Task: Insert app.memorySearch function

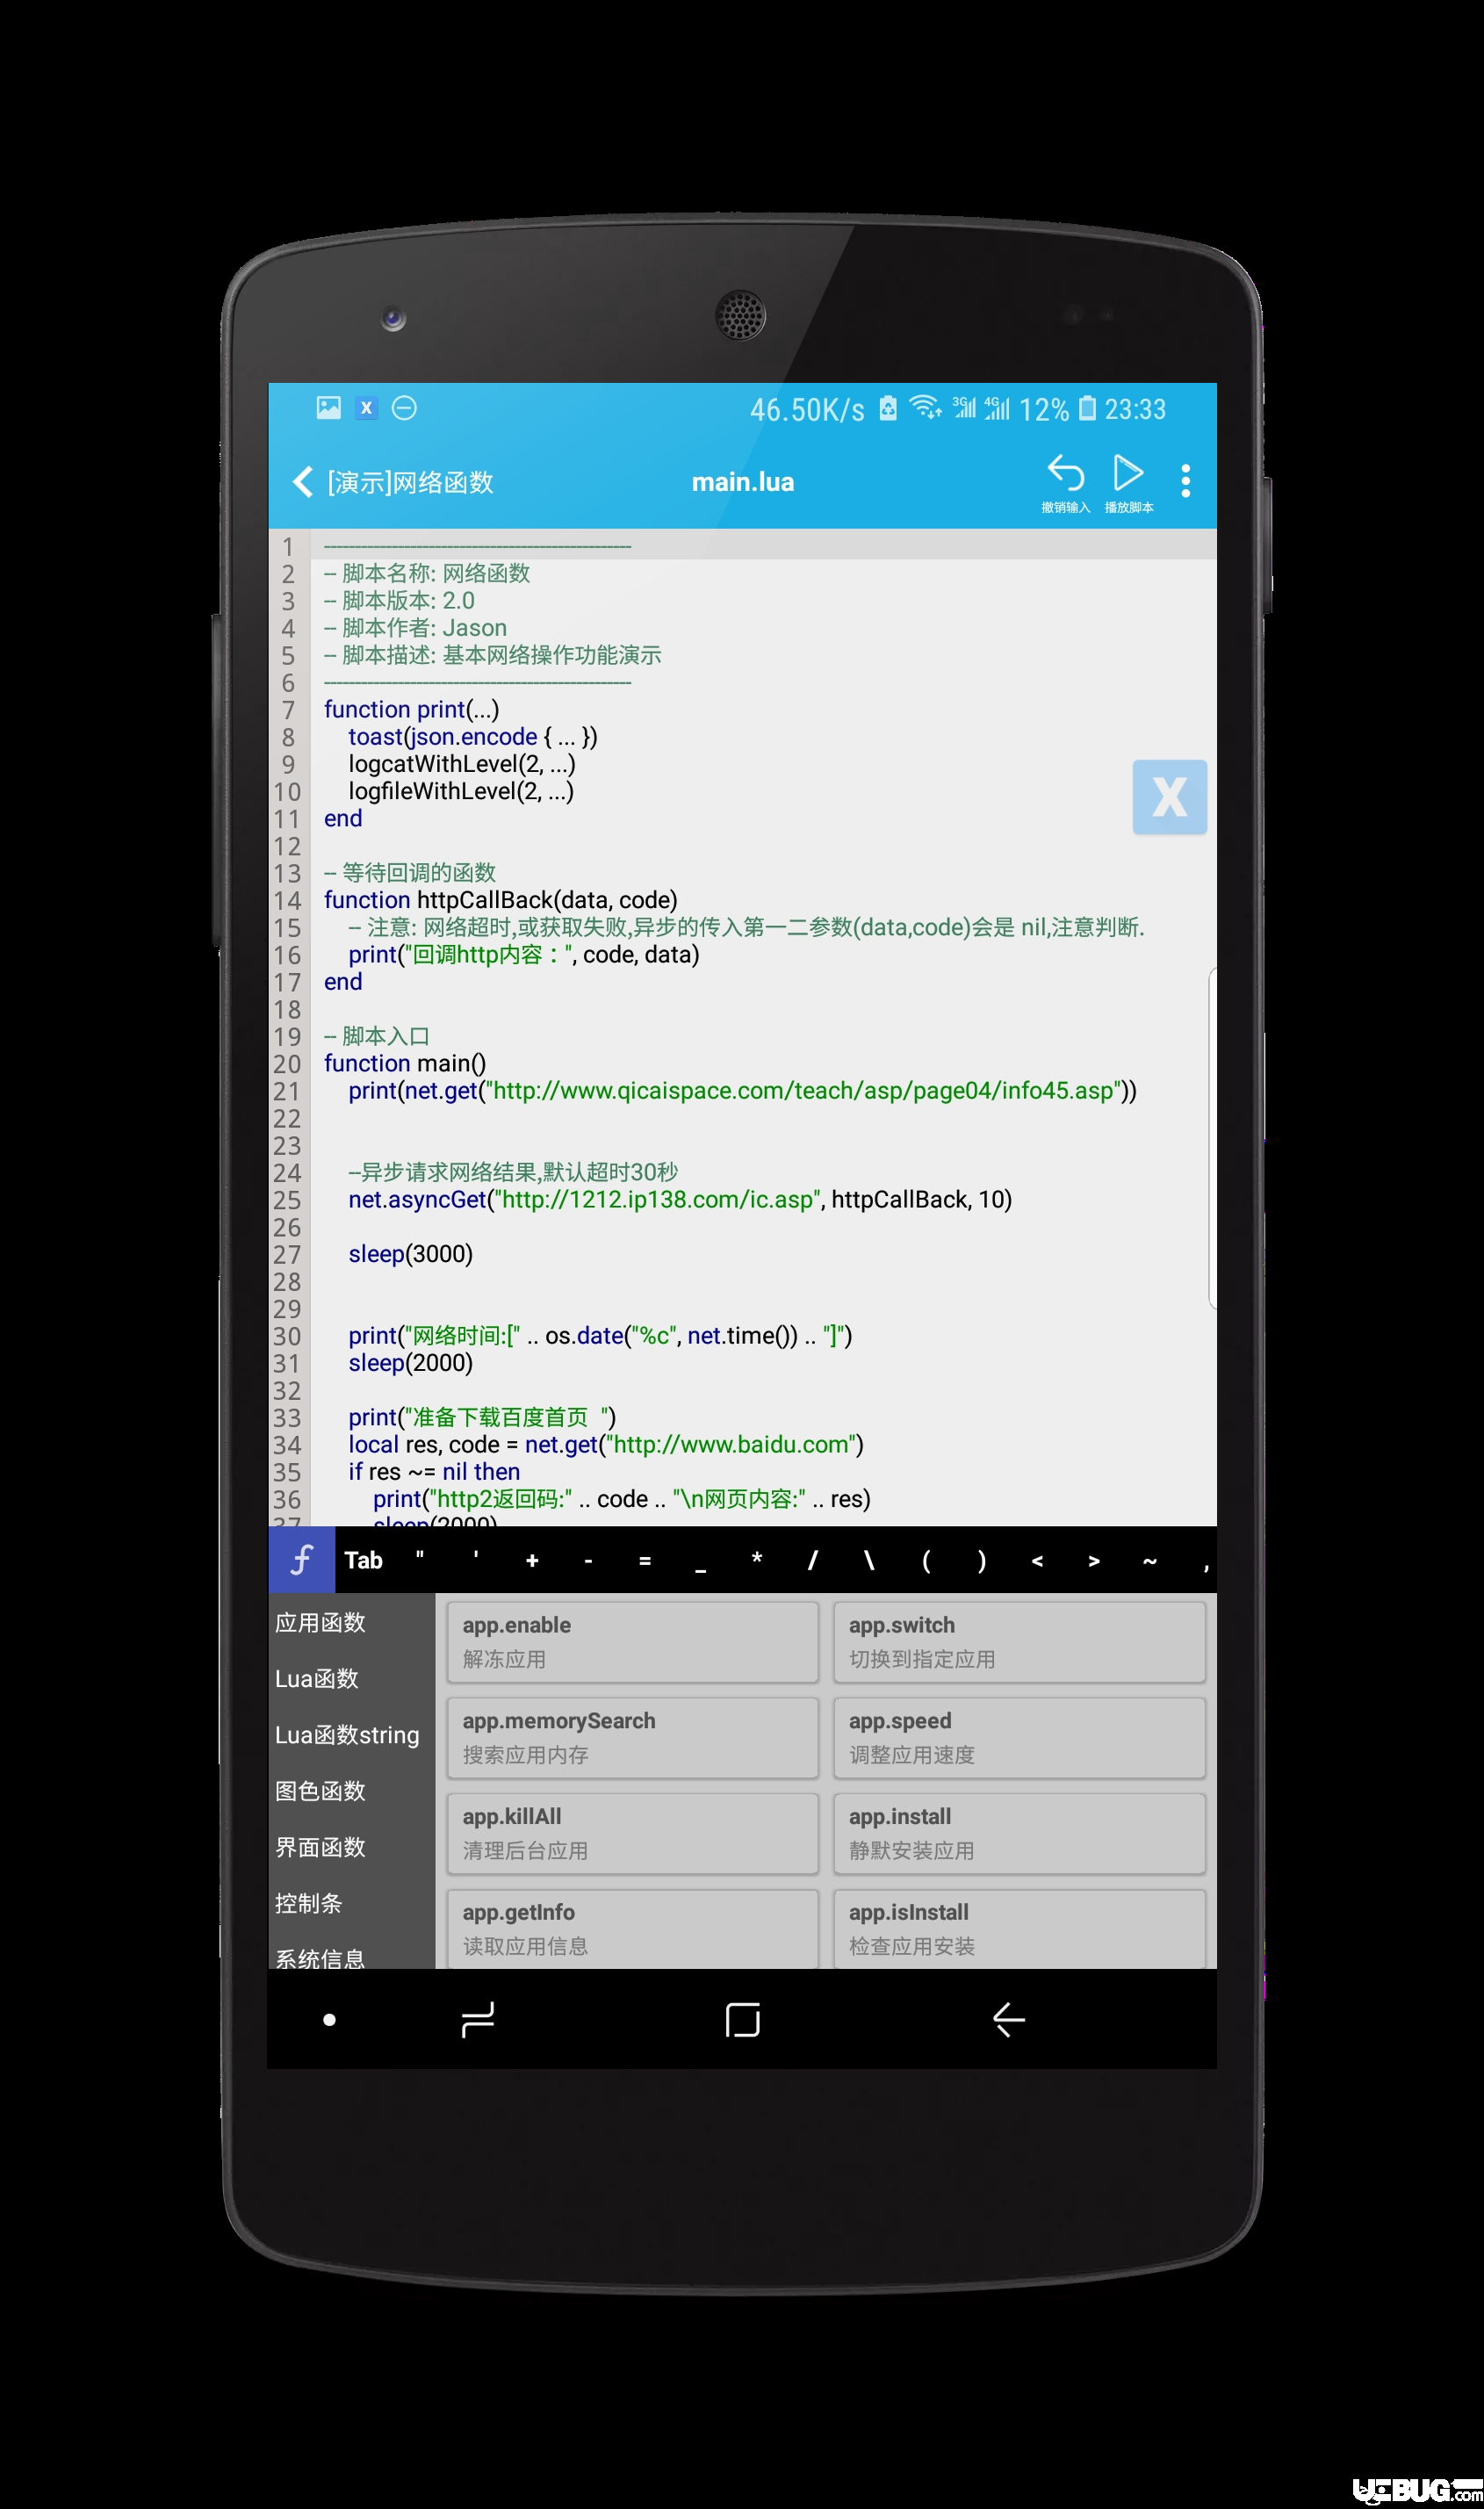Action: [633, 1737]
